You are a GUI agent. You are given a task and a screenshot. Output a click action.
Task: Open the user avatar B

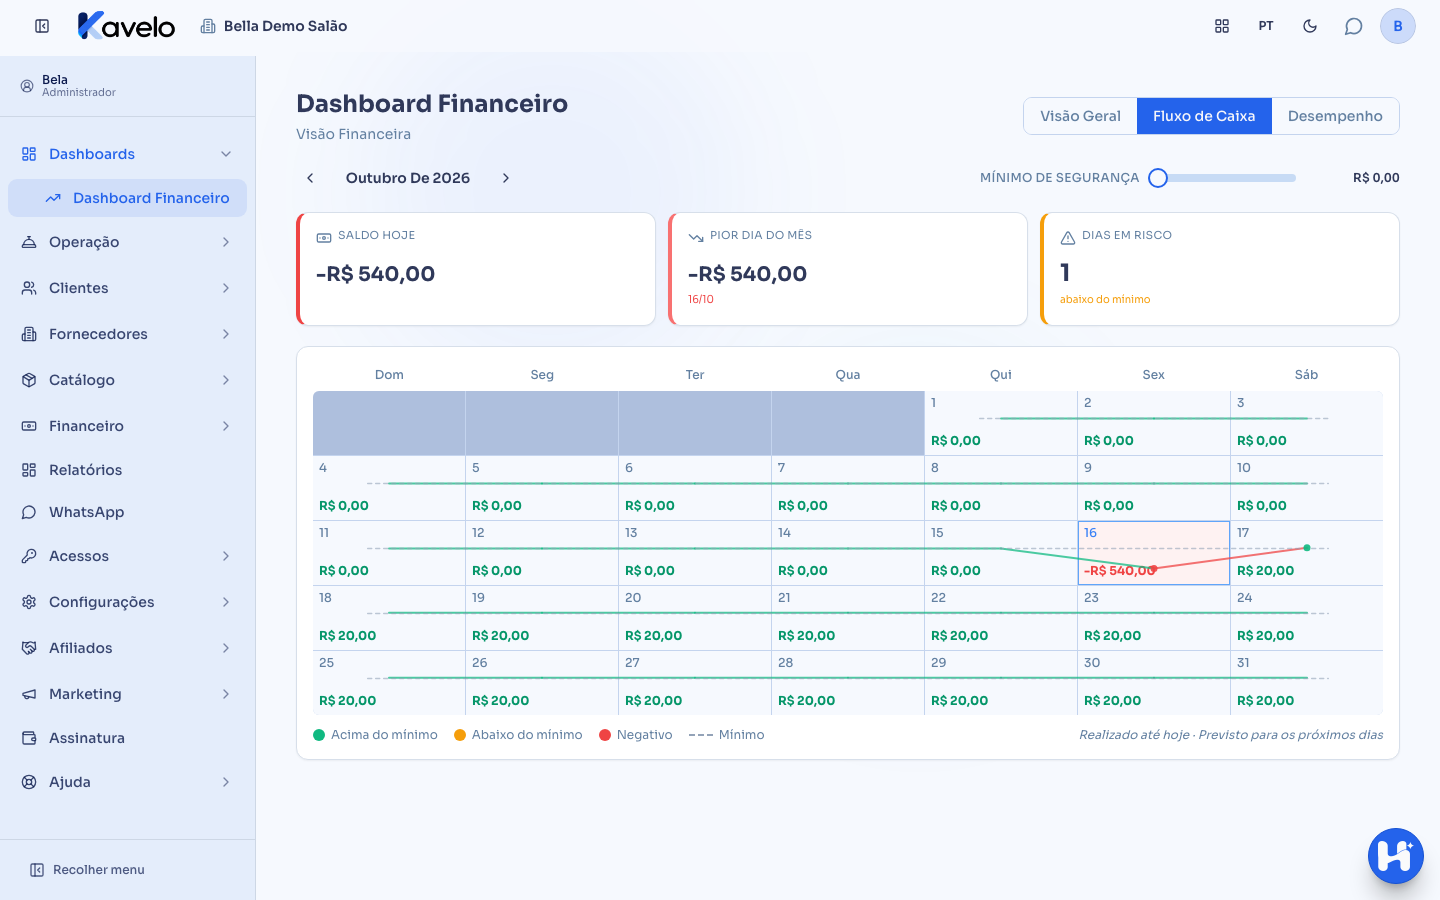coord(1398,26)
